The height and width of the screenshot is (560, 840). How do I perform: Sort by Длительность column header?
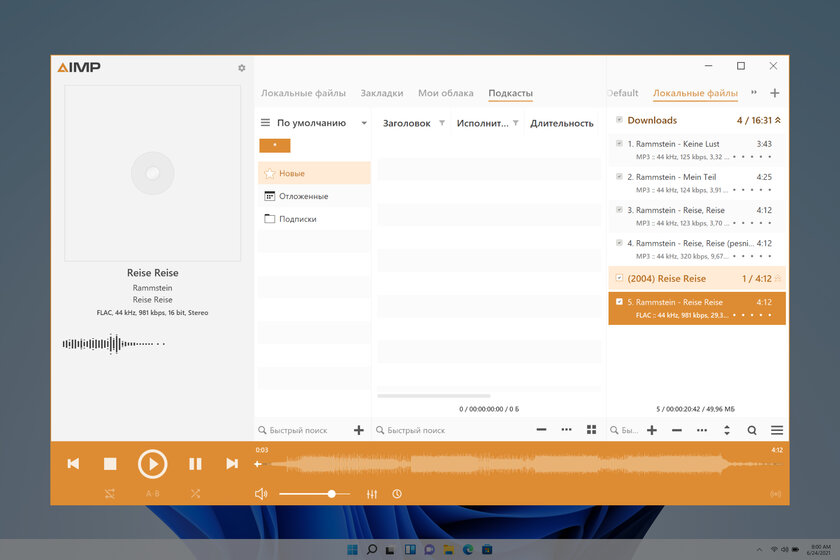[562, 123]
